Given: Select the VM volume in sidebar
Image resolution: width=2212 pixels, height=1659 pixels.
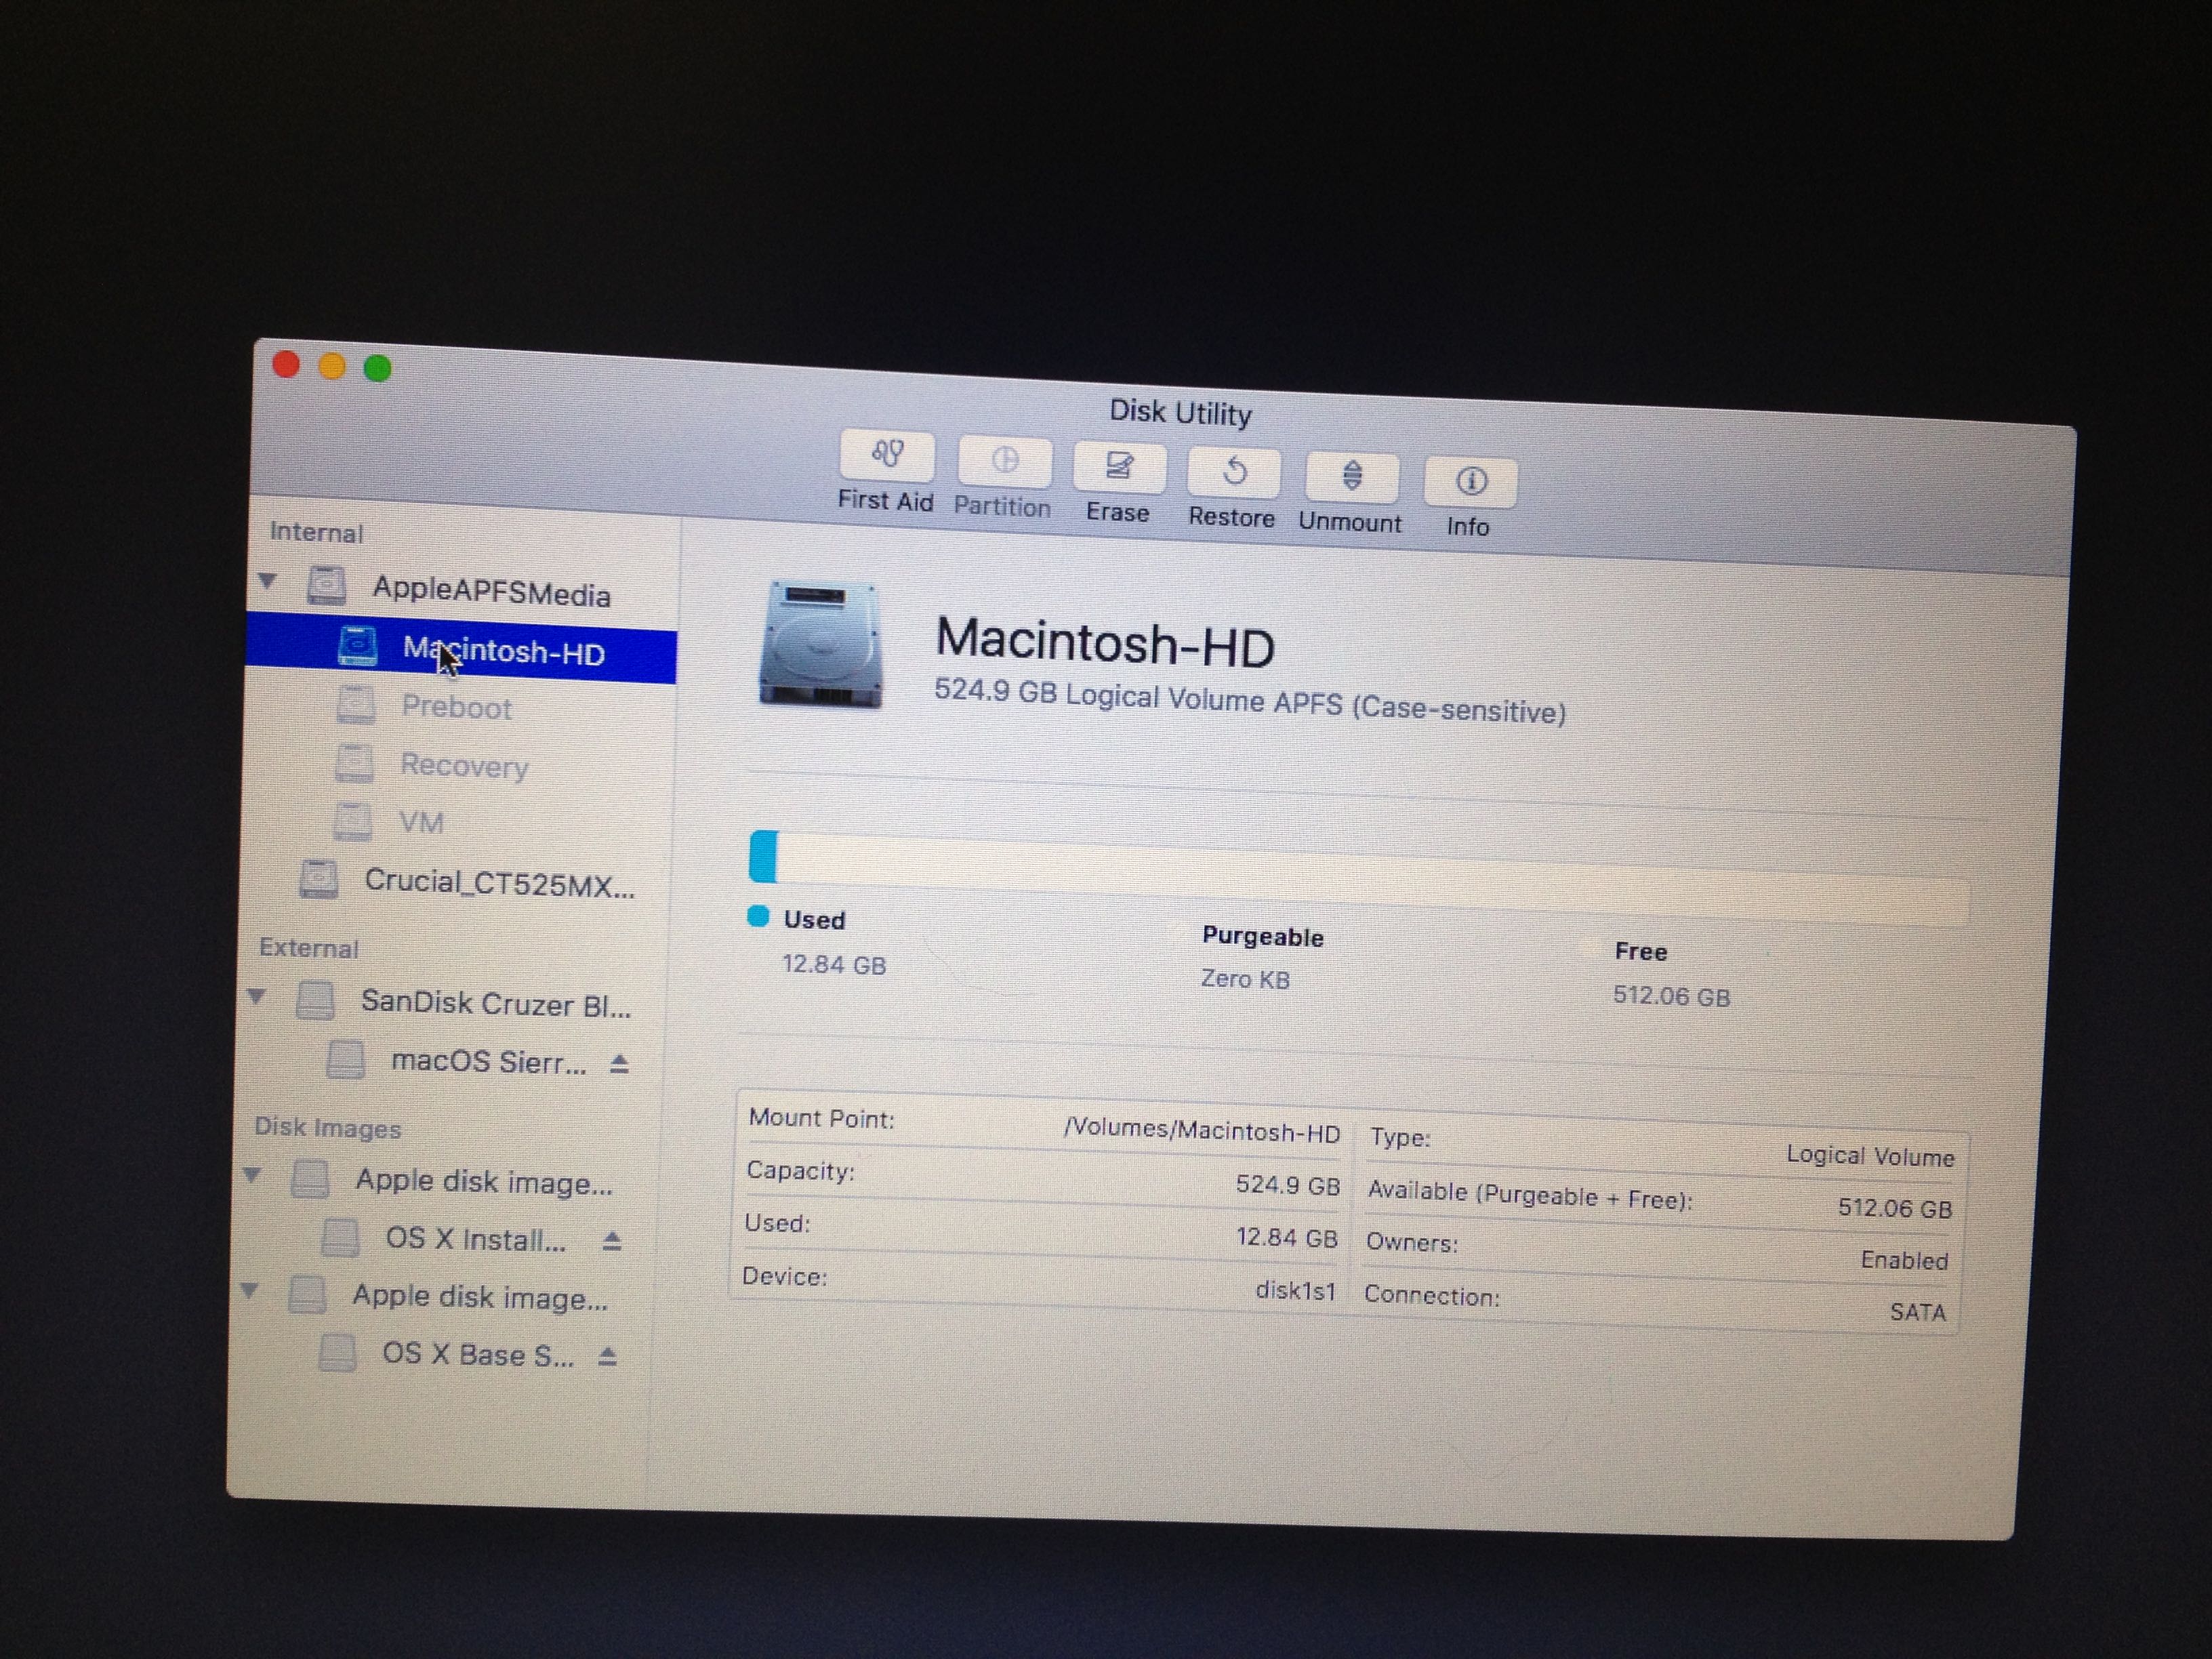Looking at the screenshot, I should pos(421,822).
